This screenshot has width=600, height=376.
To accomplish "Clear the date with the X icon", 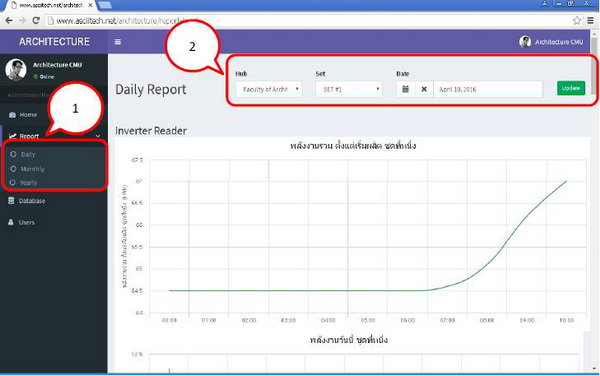I will tap(424, 89).
